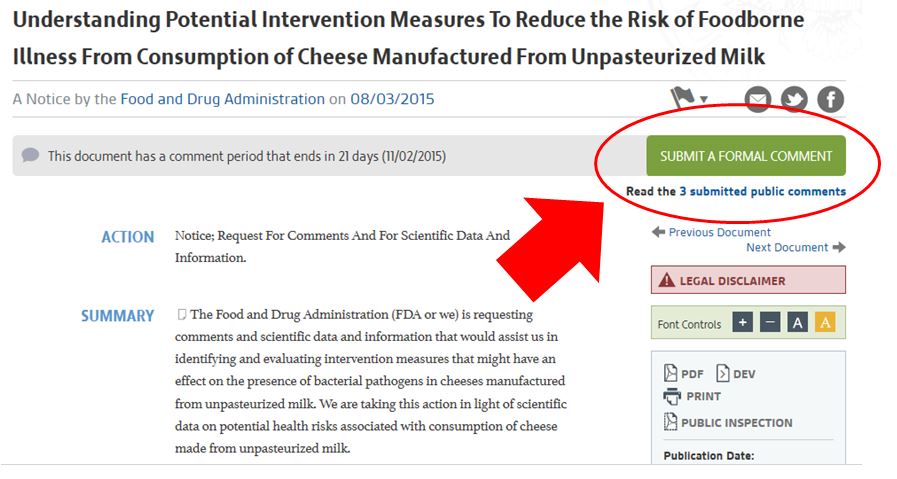Read the 3 submitted public comments
The width and height of the screenshot is (897, 479).
click(762, 191)
